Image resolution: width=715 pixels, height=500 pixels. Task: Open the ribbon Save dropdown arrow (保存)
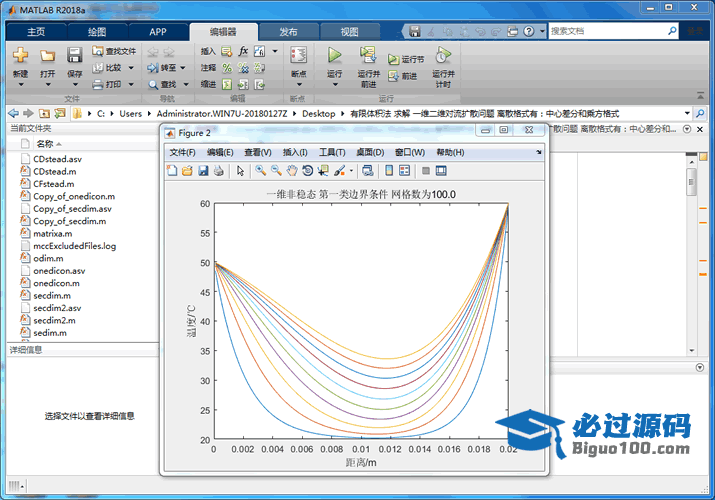75,84
